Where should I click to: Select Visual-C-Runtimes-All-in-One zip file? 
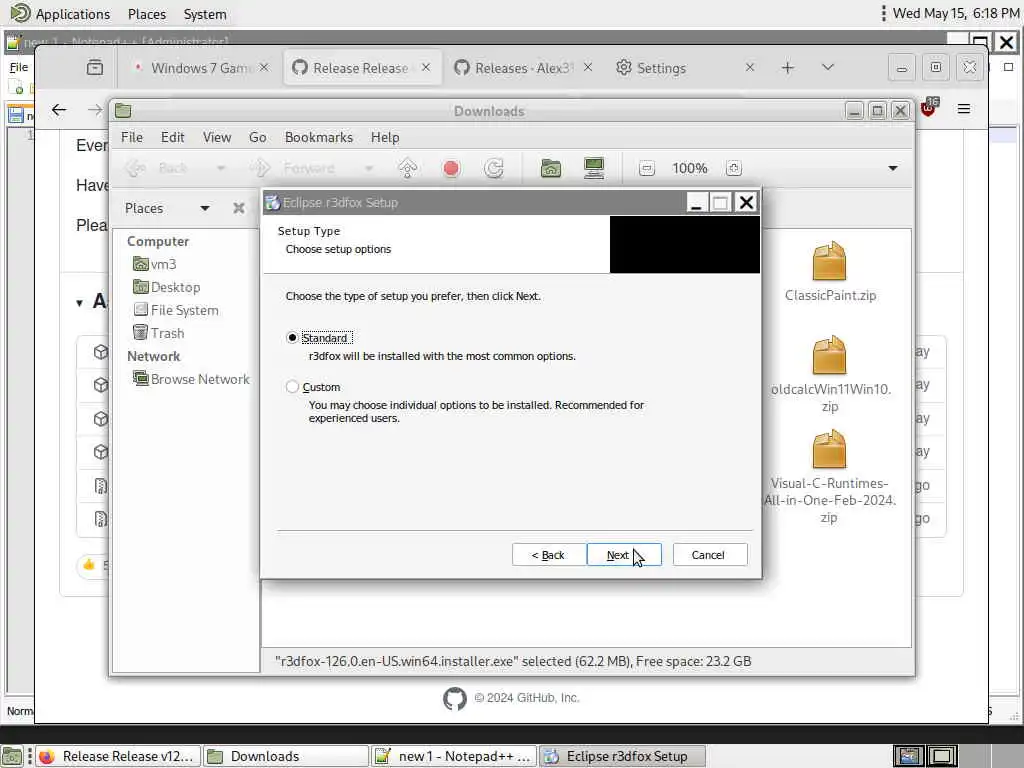[829, 475]
